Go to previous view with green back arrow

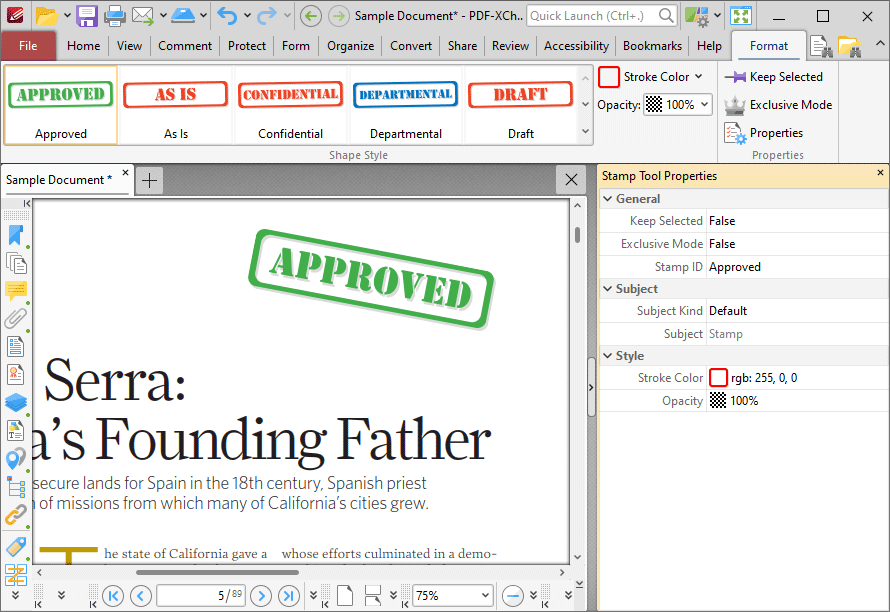point(310,16)
